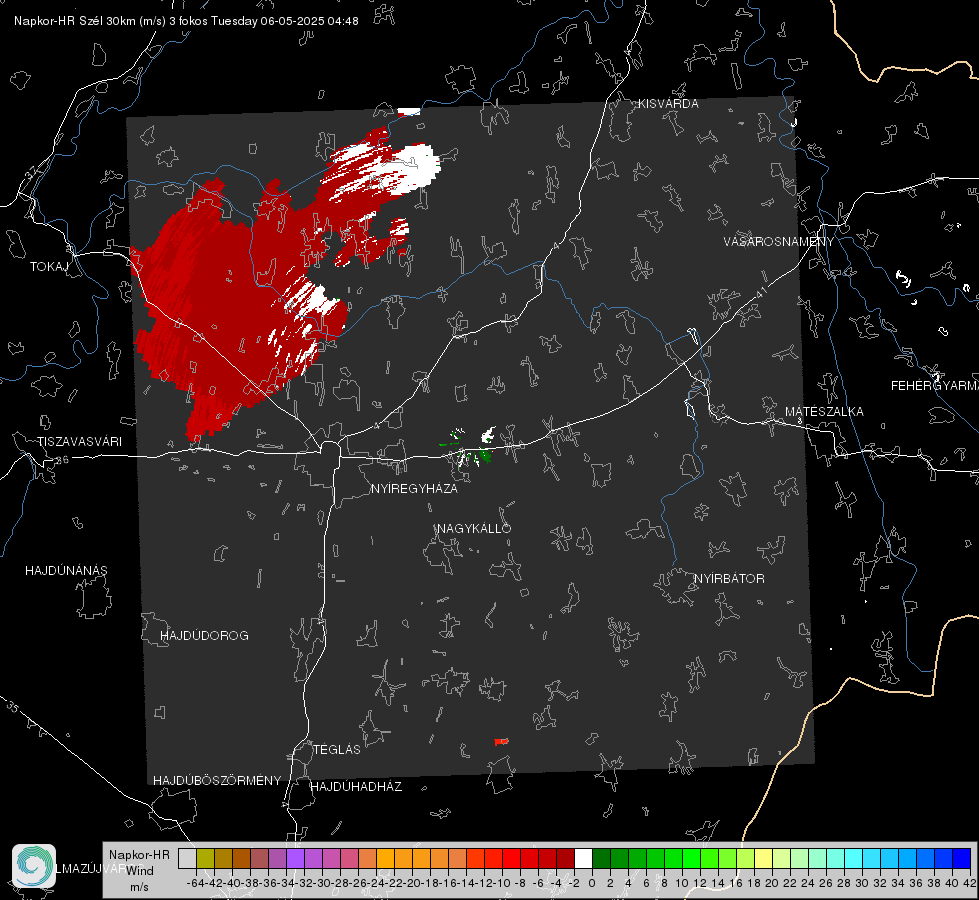
Task: Click the header text 'Napkor-HR Szél 30km (m/s) 3 fokos'
Action: point(111,21)
